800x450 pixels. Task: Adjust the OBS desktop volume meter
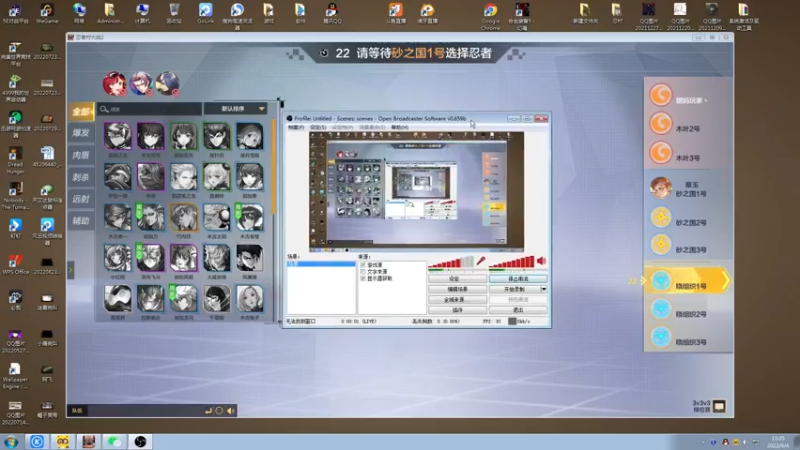(x=512, y=262)
